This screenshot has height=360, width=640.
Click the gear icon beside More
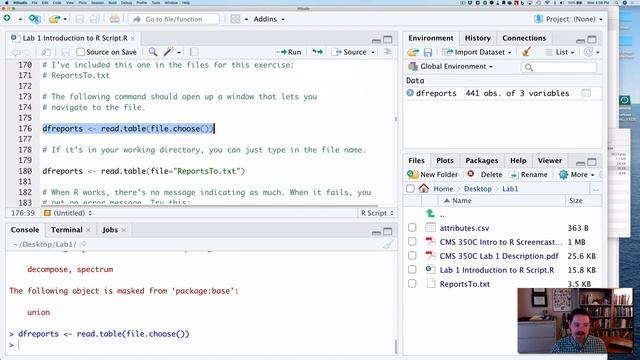pyautogui.click(x=563, y=174)
